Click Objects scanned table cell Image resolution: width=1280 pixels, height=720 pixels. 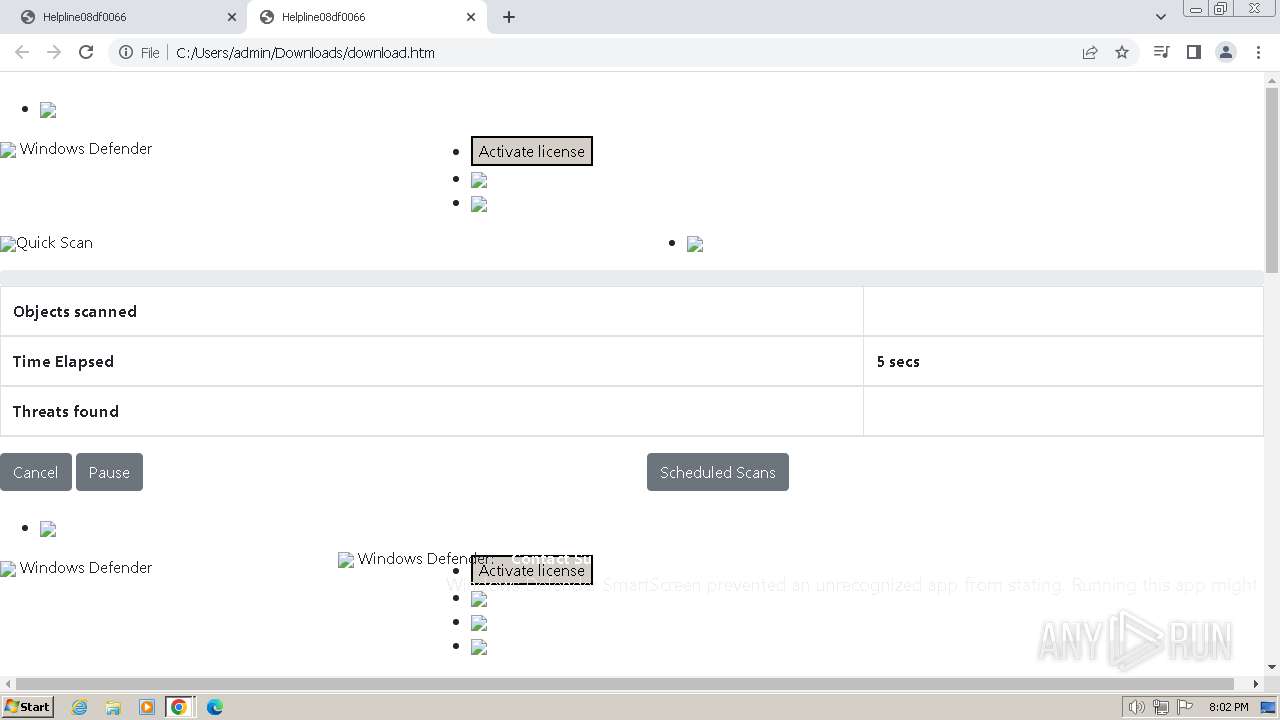[432, 311]
